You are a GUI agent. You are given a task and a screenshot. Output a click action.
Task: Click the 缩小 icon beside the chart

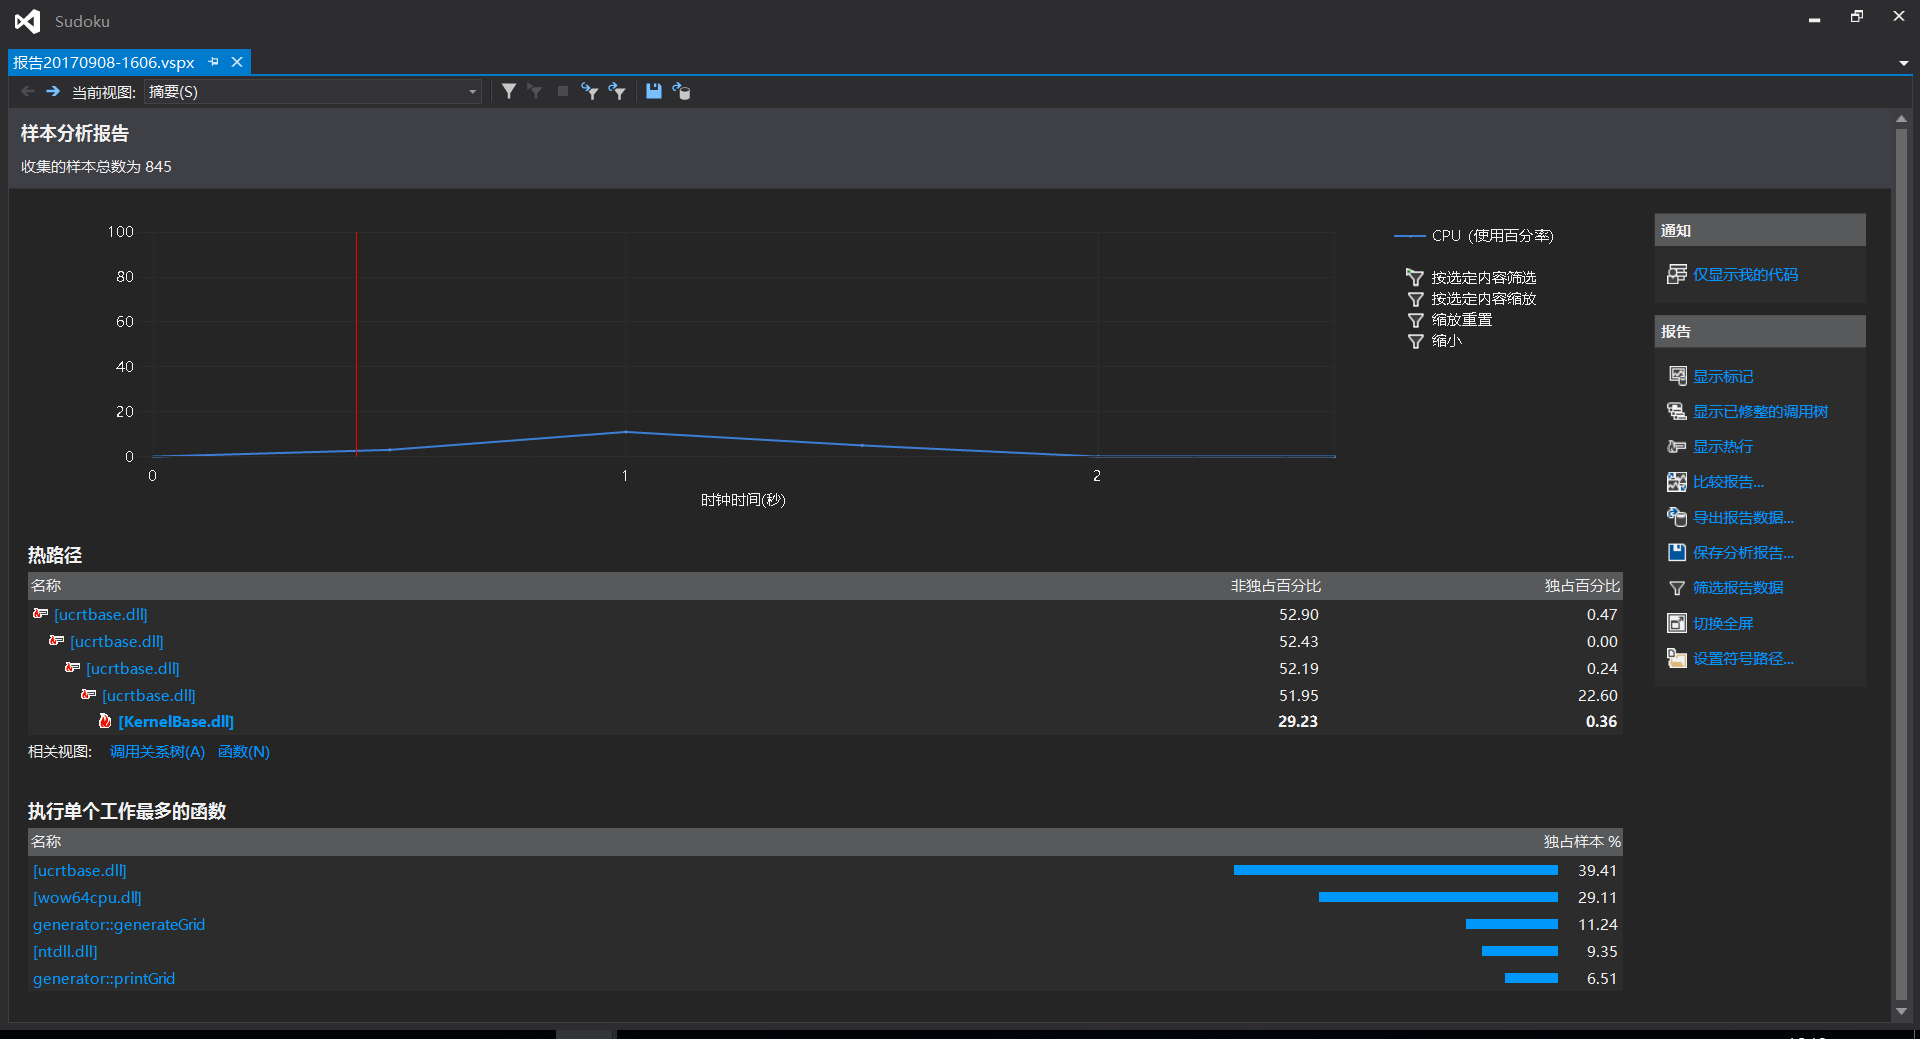pos(1415,341)
